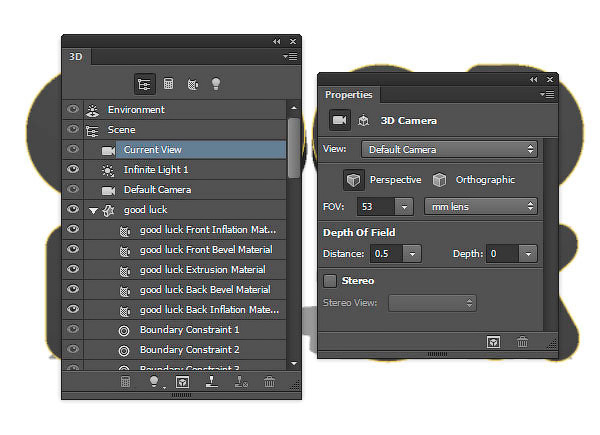The height and width of the screenshot is (435, 600).
Task: Click Render icon in 3D panel footer
Action: 183,382
